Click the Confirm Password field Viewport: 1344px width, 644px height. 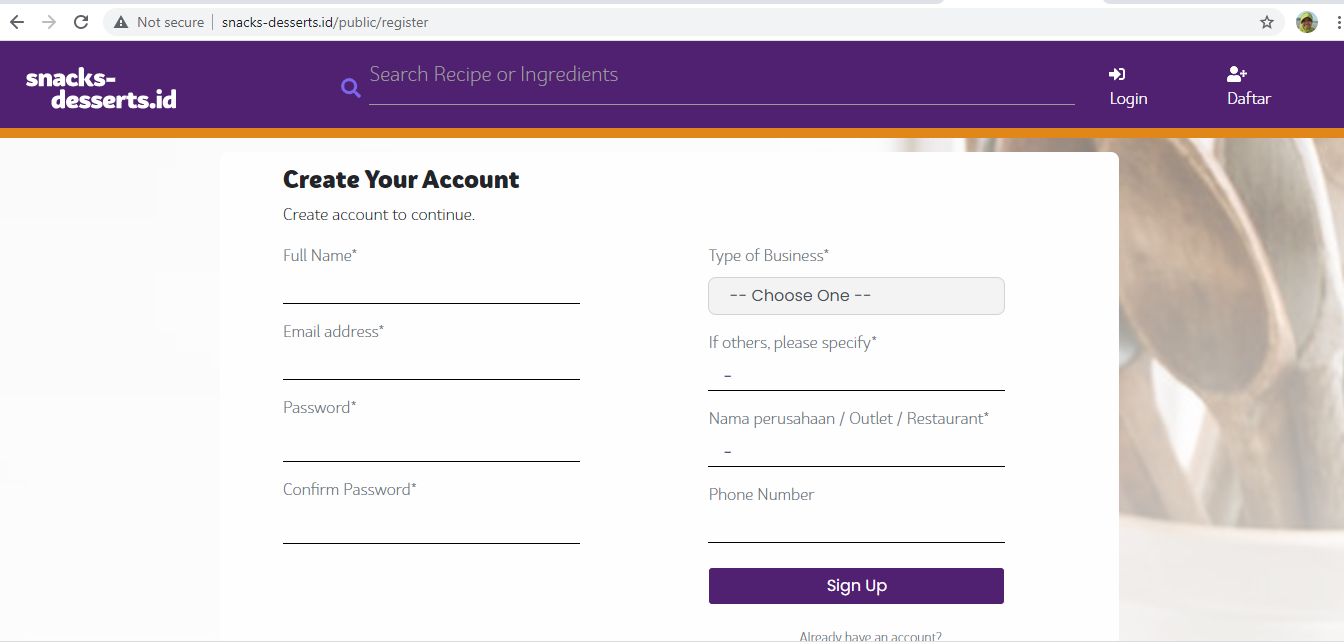(x=431, y=527)
